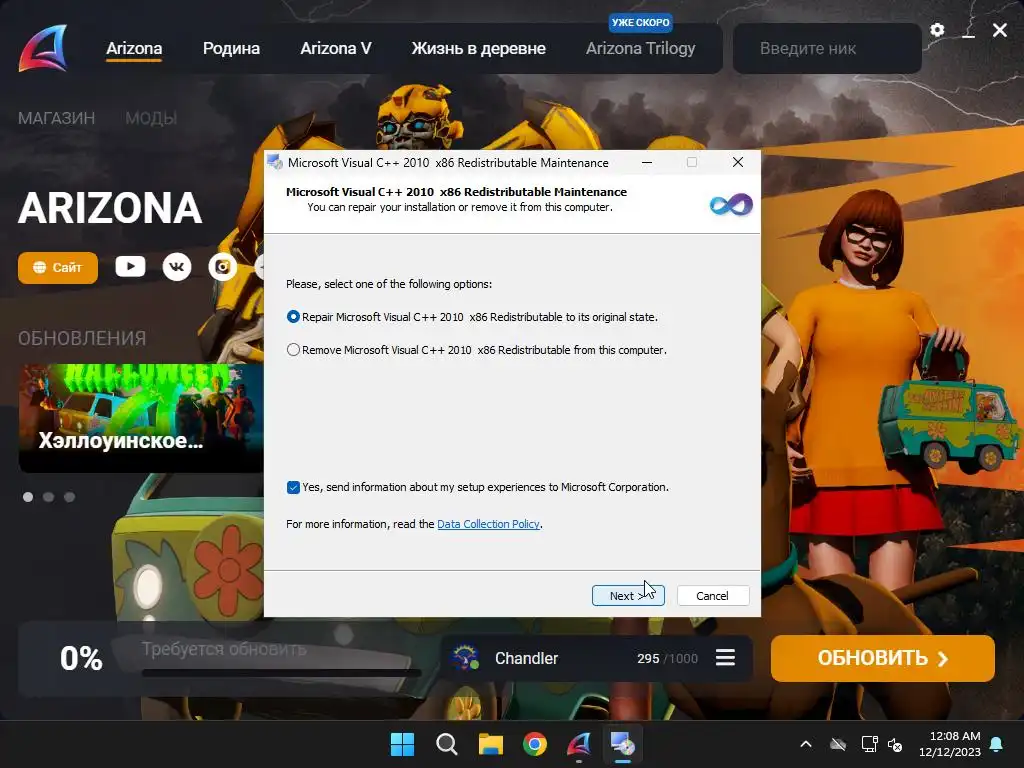Select the third carousel dot
The width and height of the screenshot is (1024, 768).
click(69, 497)
